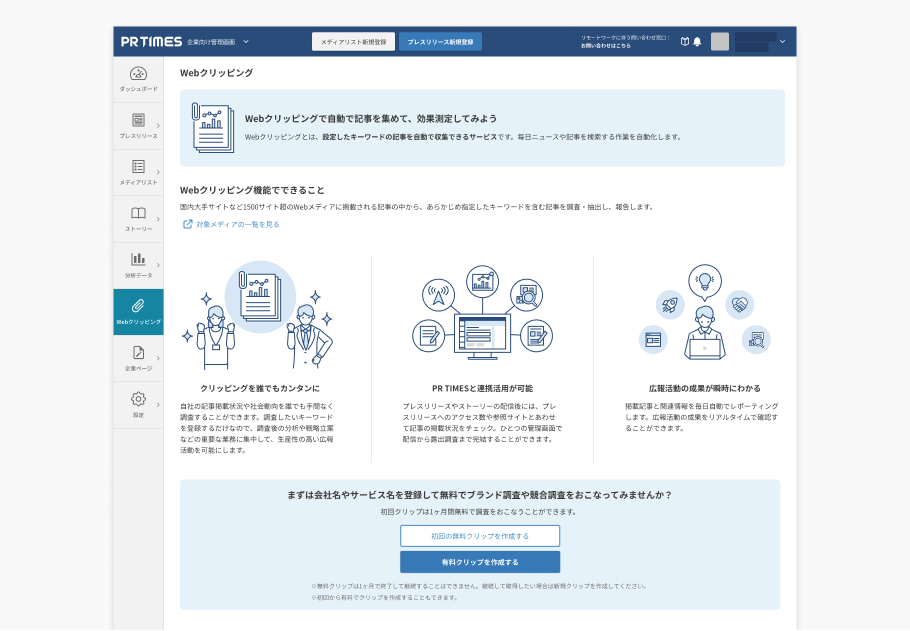Click 初回の無料クリップを作成する button
910x631 pixels.
[480, 536]
